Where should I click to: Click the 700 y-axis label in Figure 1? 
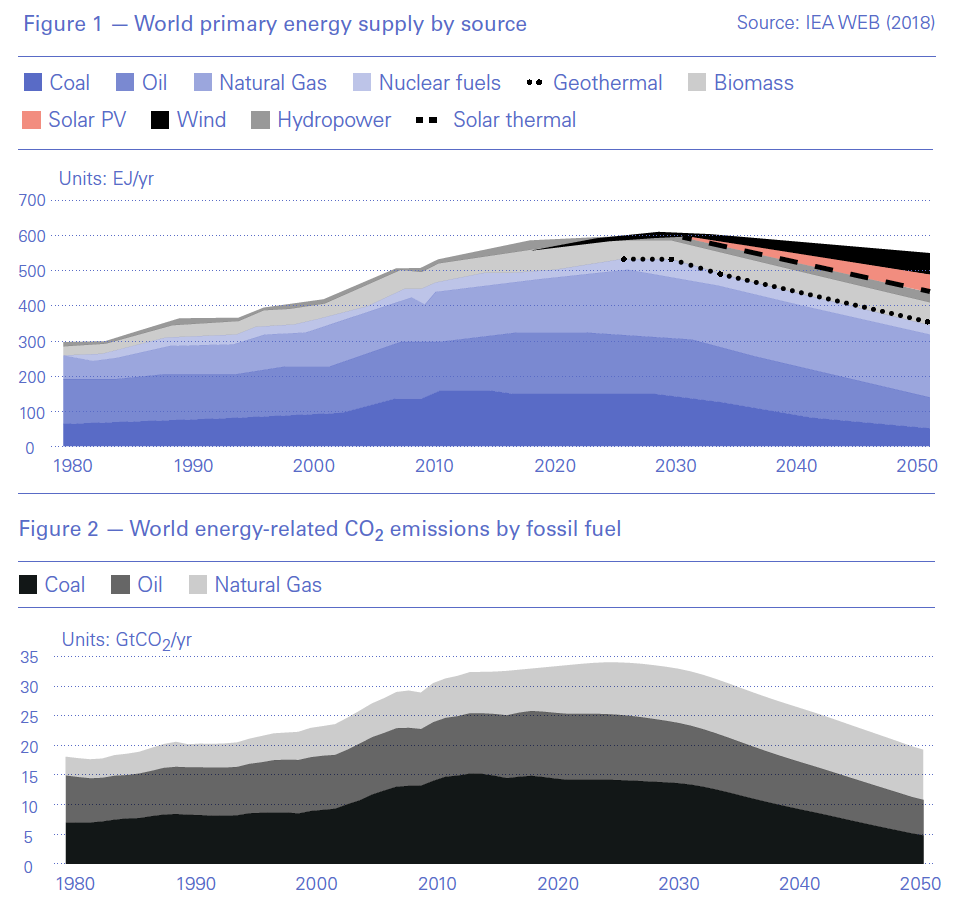click(x=33, y=201)
